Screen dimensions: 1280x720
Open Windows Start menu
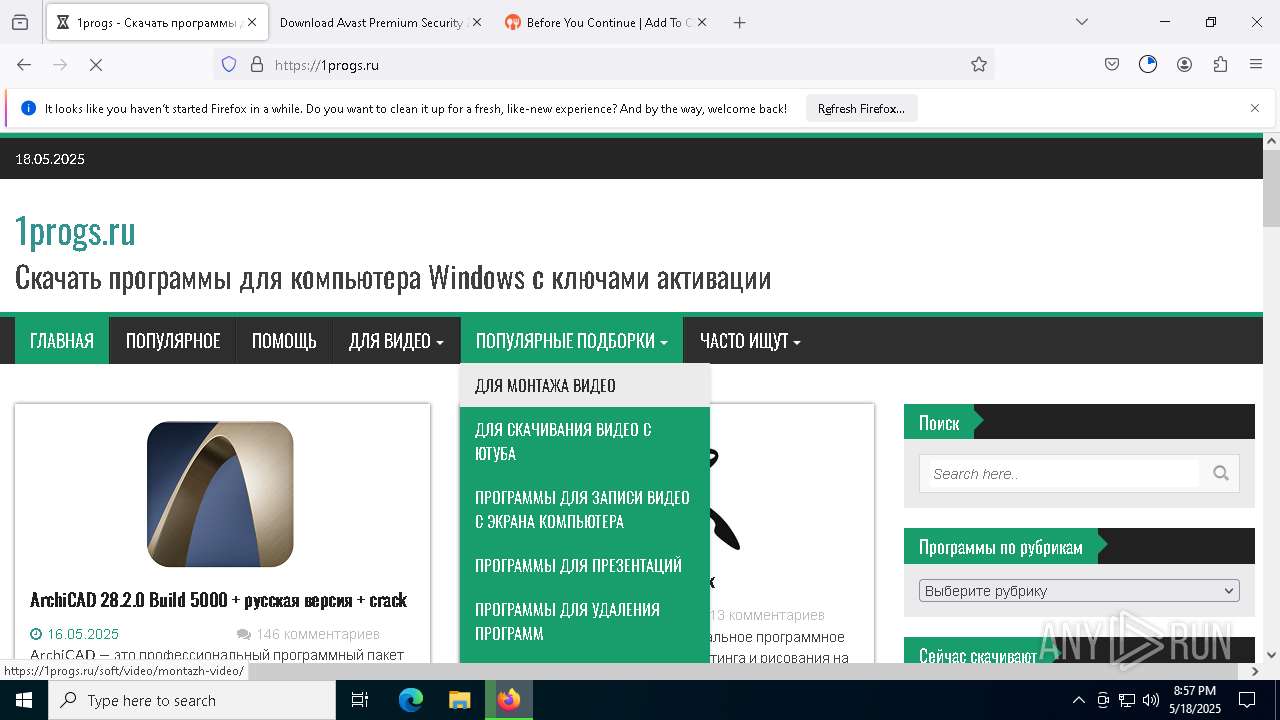click(x=24, y=700)
